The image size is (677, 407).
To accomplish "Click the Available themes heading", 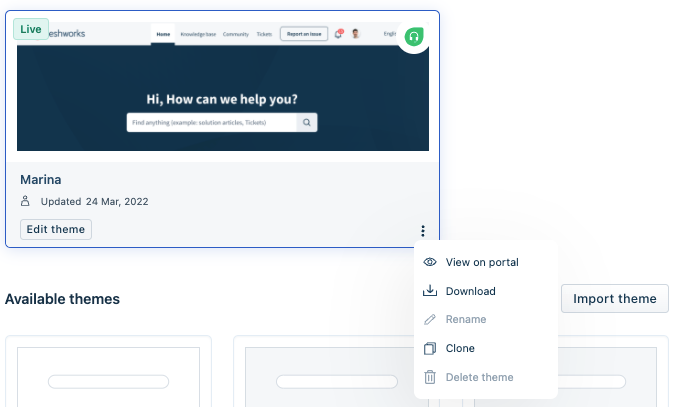I will tap(62, 299).
